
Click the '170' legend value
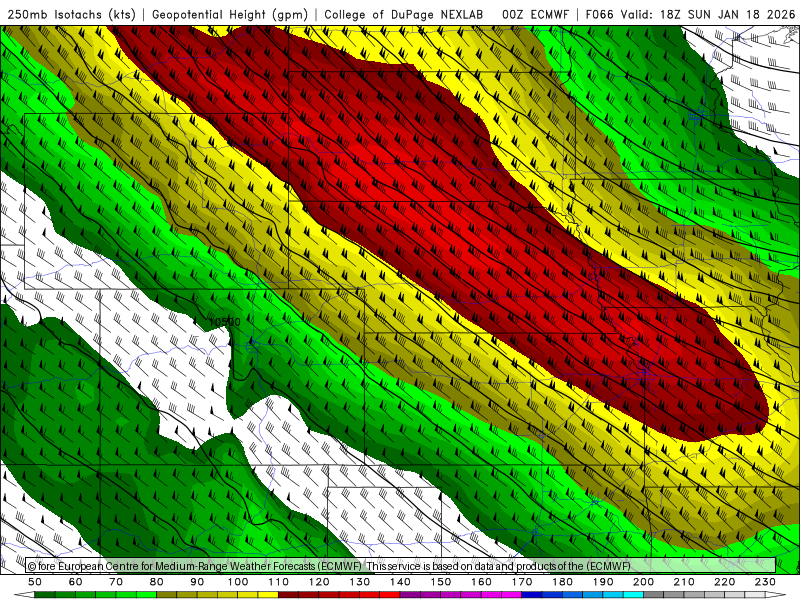(521, 582)
